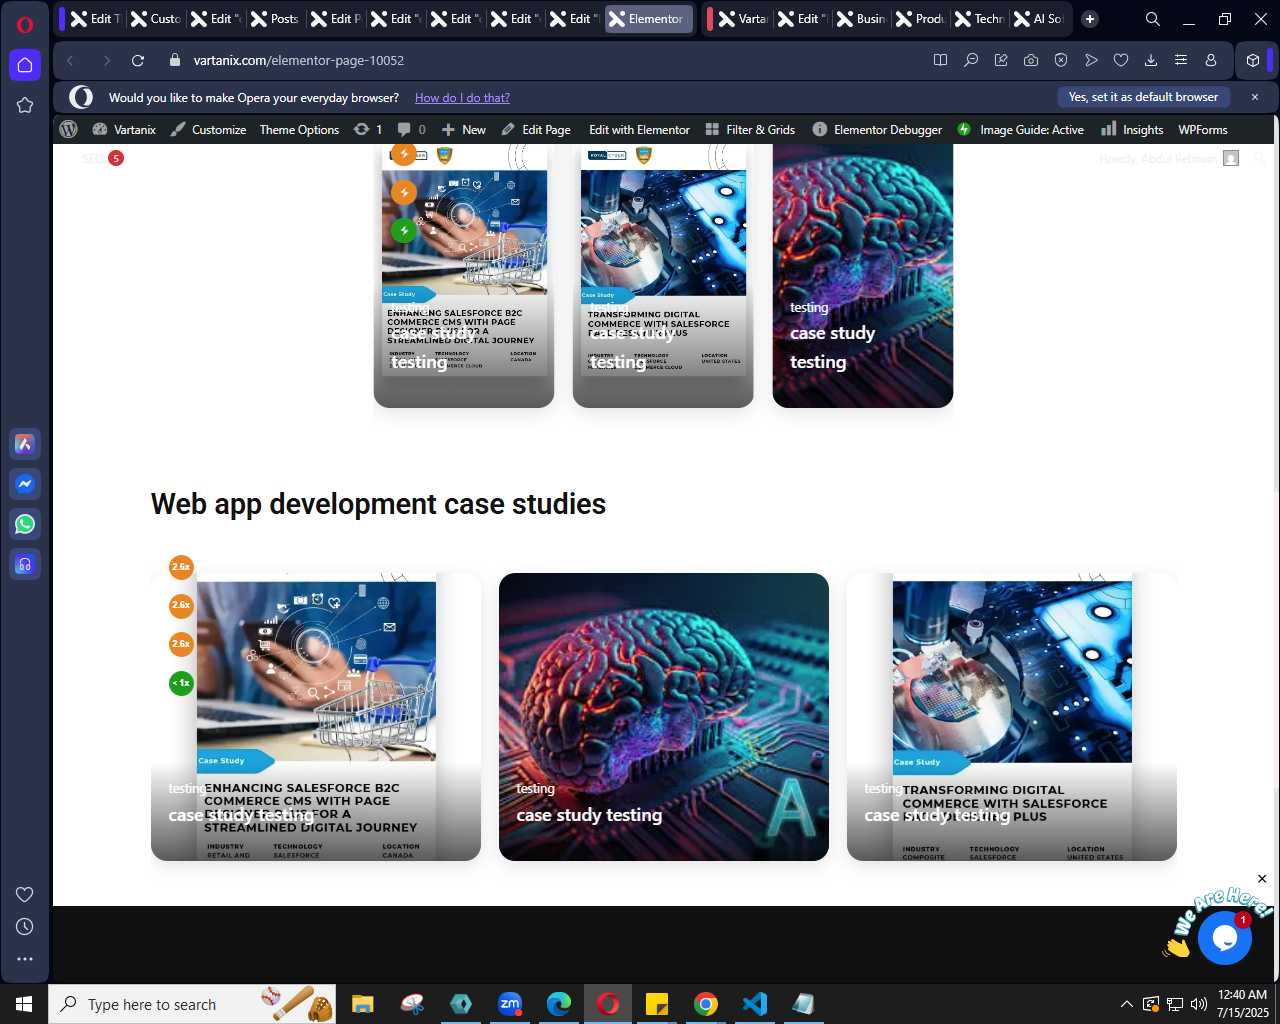
Task: Open WhatsApp in the sidebar
Action: tap(25, 524)
